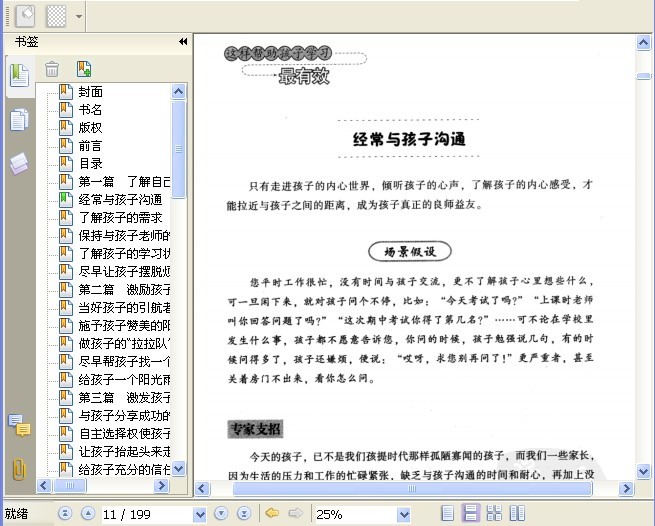Click the bookmark list scroll right arrow
The image size is (655, 526).
click(161, 485)
